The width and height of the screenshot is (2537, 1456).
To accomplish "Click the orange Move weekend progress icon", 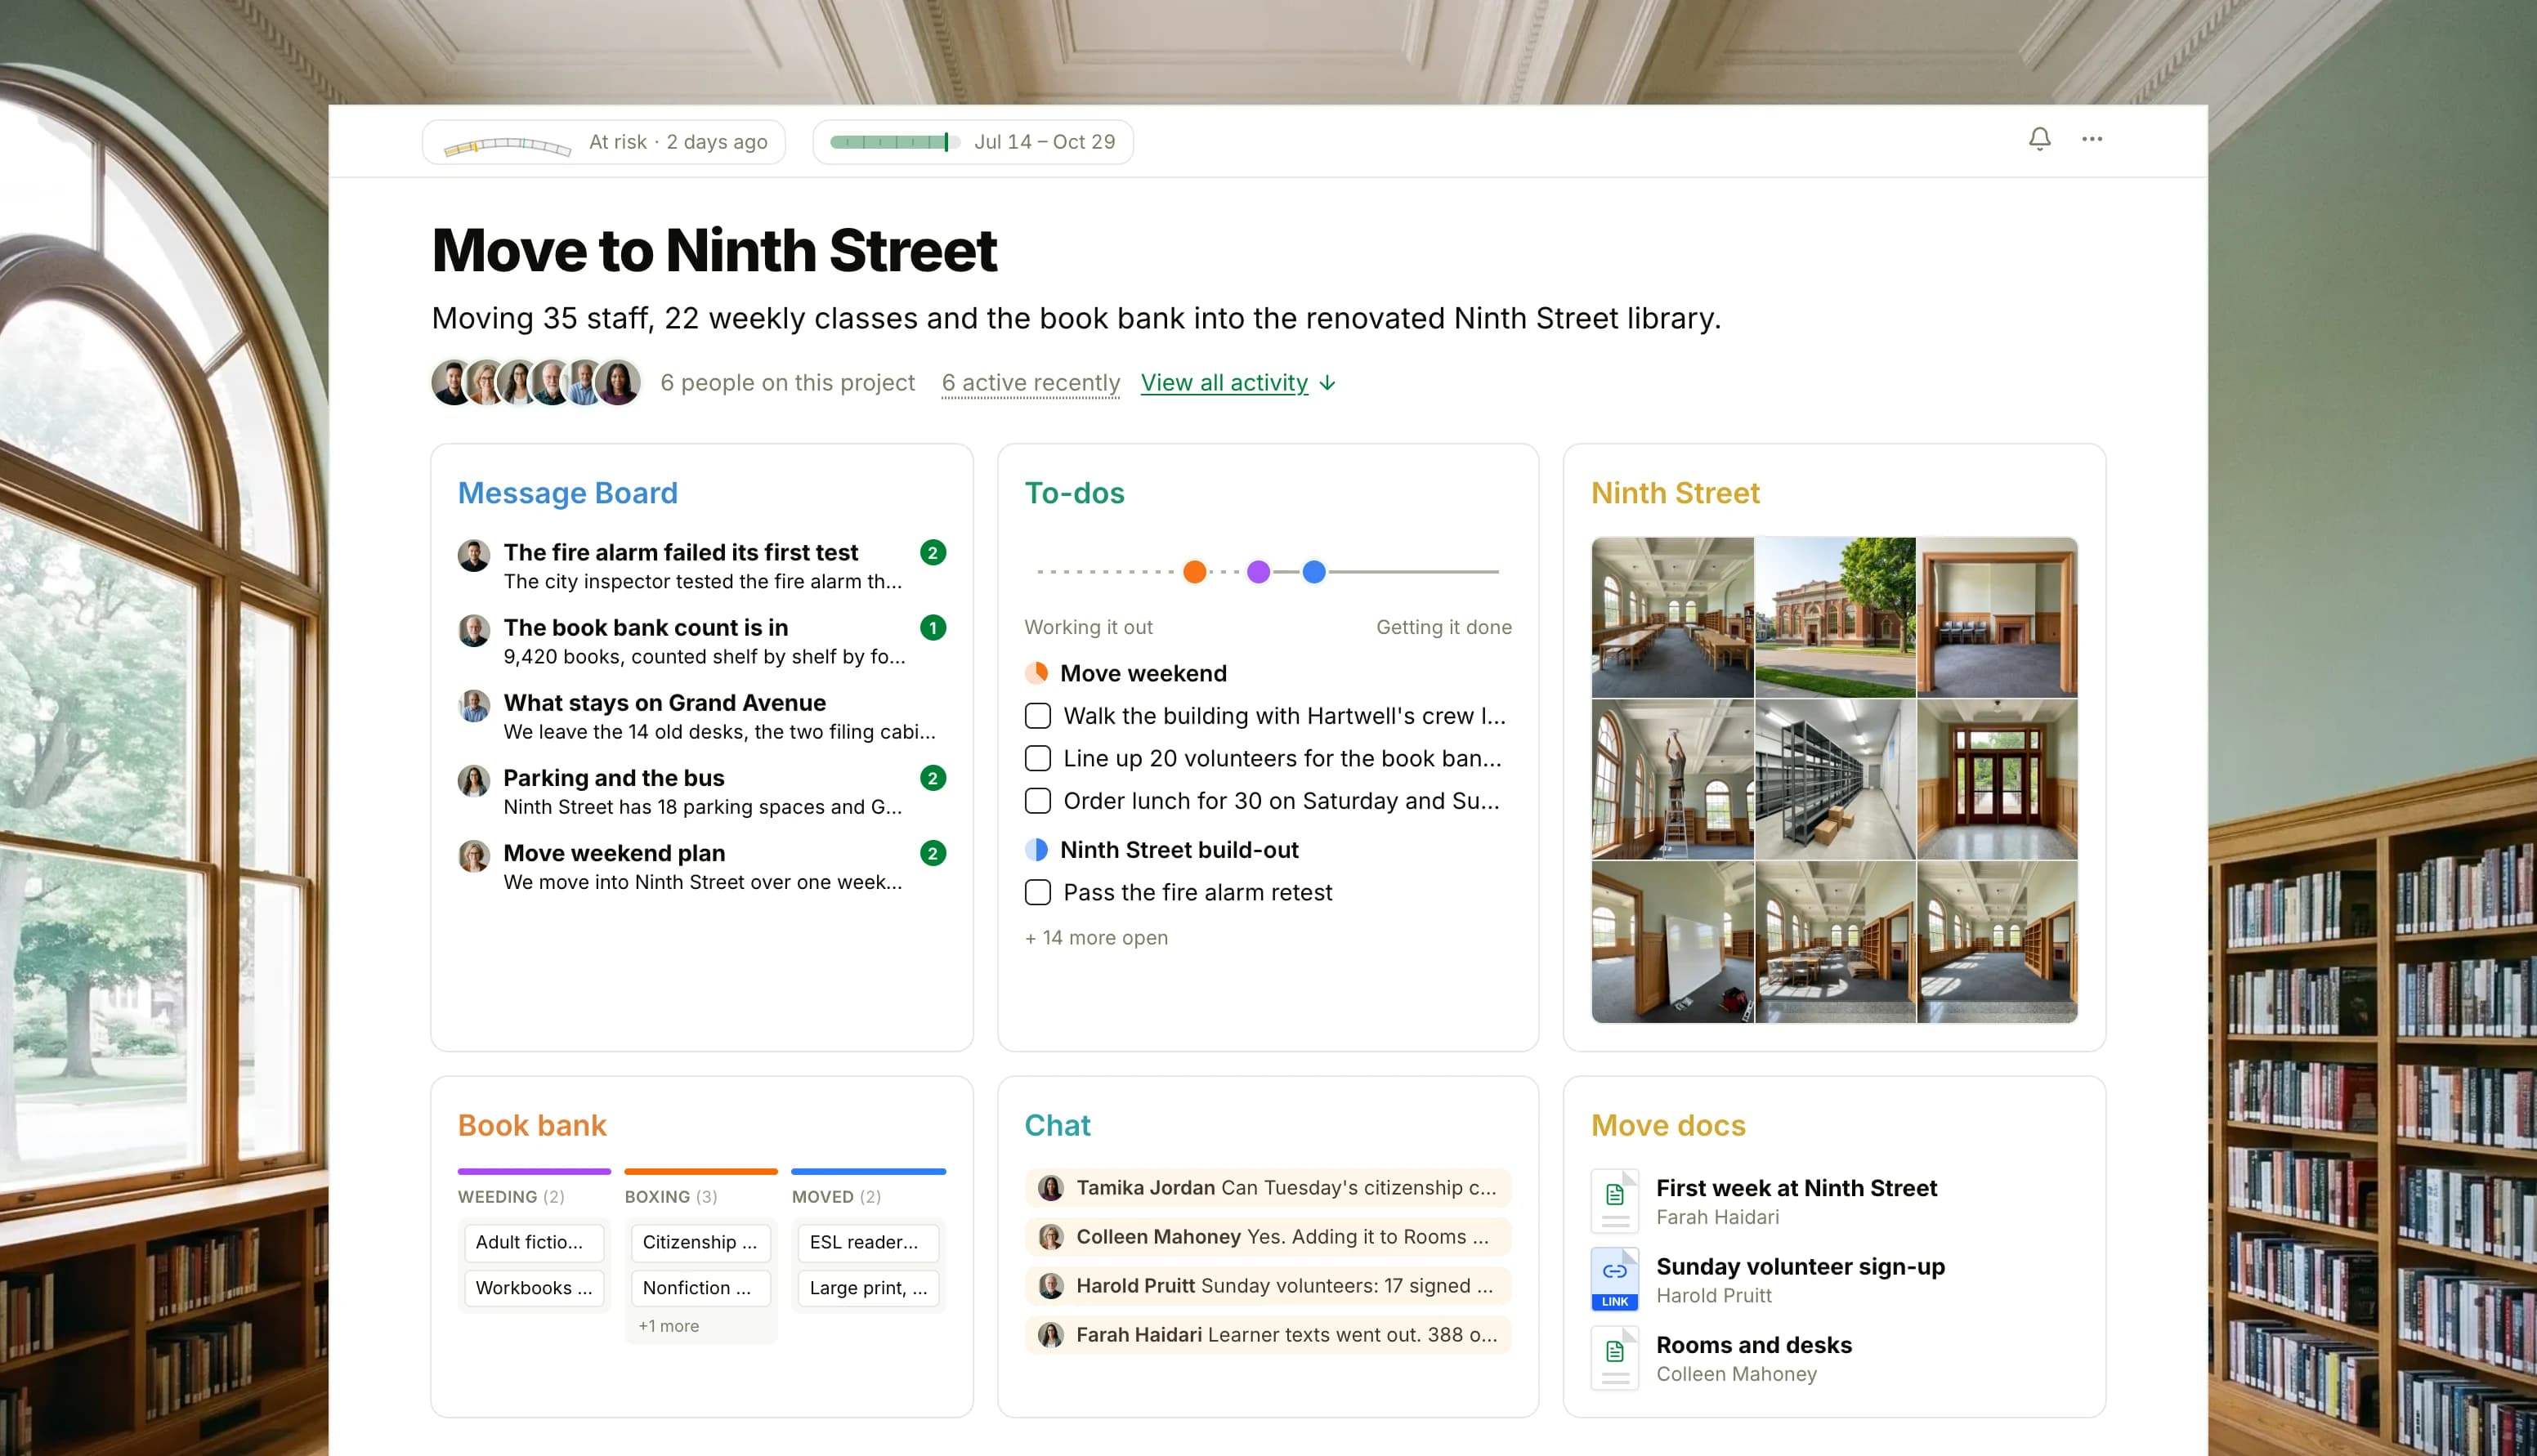I will pyautogui.click(x=1037, y=673).
